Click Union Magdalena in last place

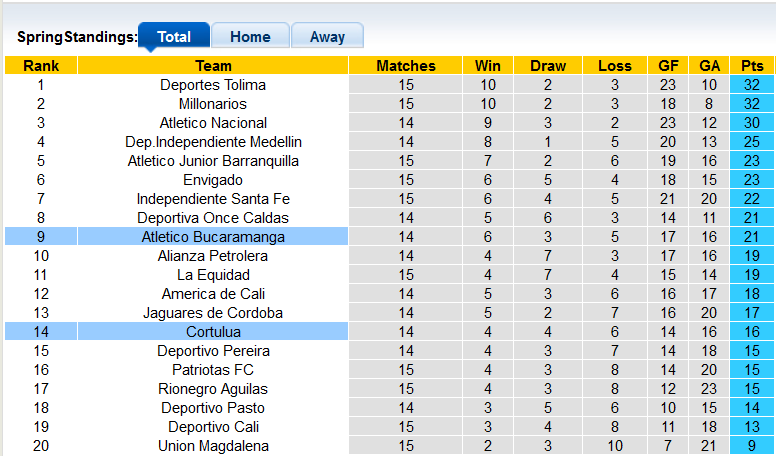pyautogui.click(x=213, y=446)
